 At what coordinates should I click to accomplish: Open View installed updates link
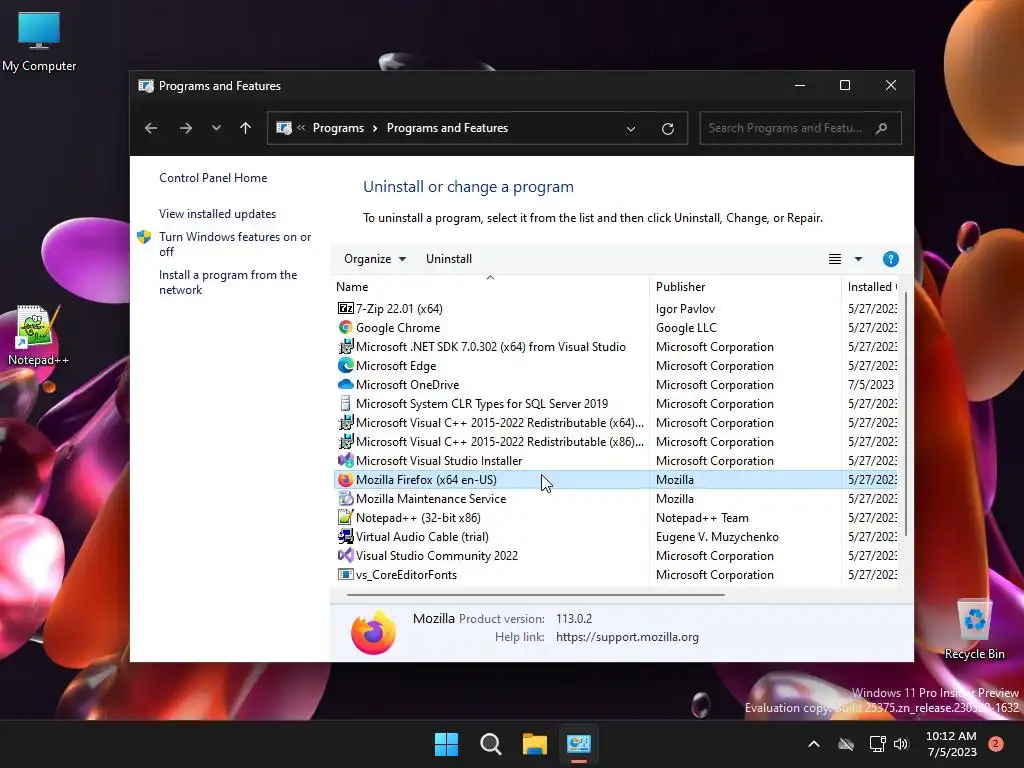217,214
